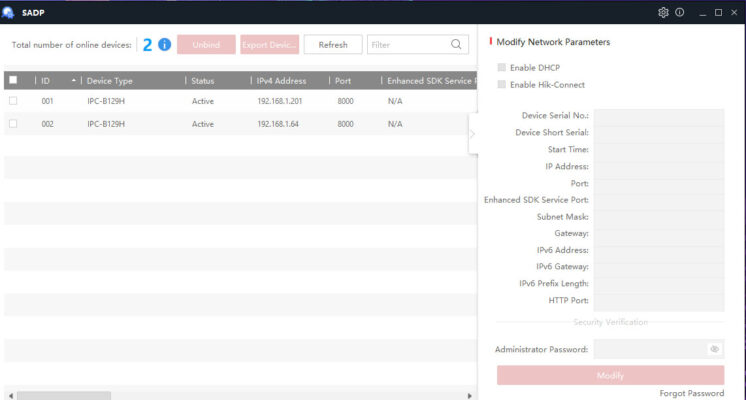Click N/A in row 001
746x400 pixels.
pos(395,101)
